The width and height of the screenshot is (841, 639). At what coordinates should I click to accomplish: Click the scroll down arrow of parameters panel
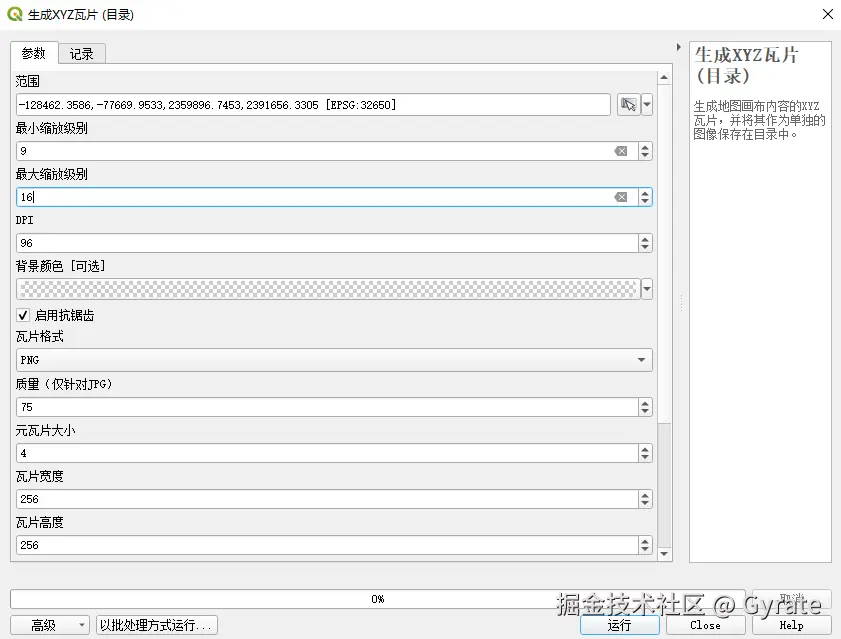pos(664,554)
